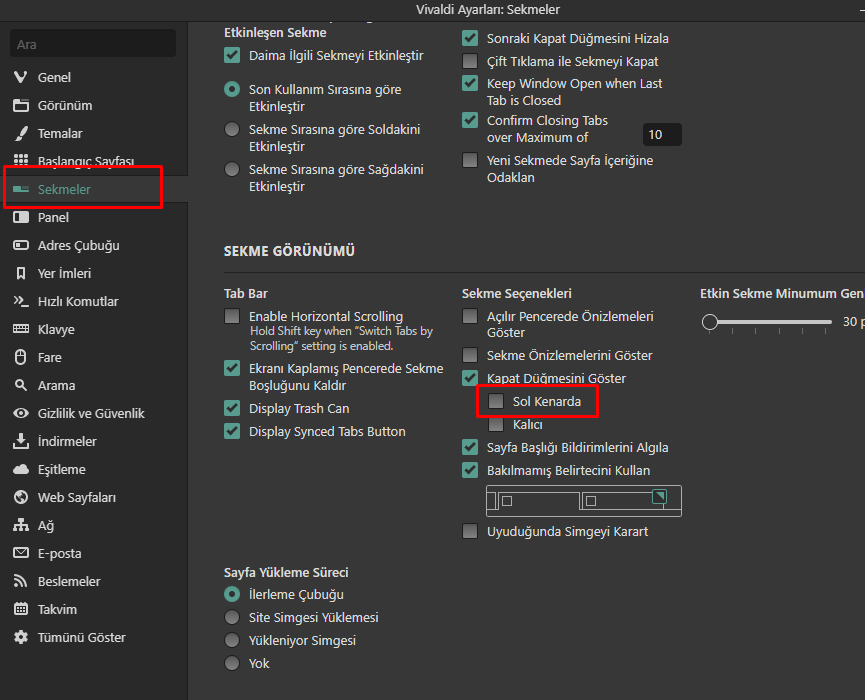This screenshot has height=700, width=865.
Task: Click the Tümünü Göster gear icon
Action: (x=21, y=637)
